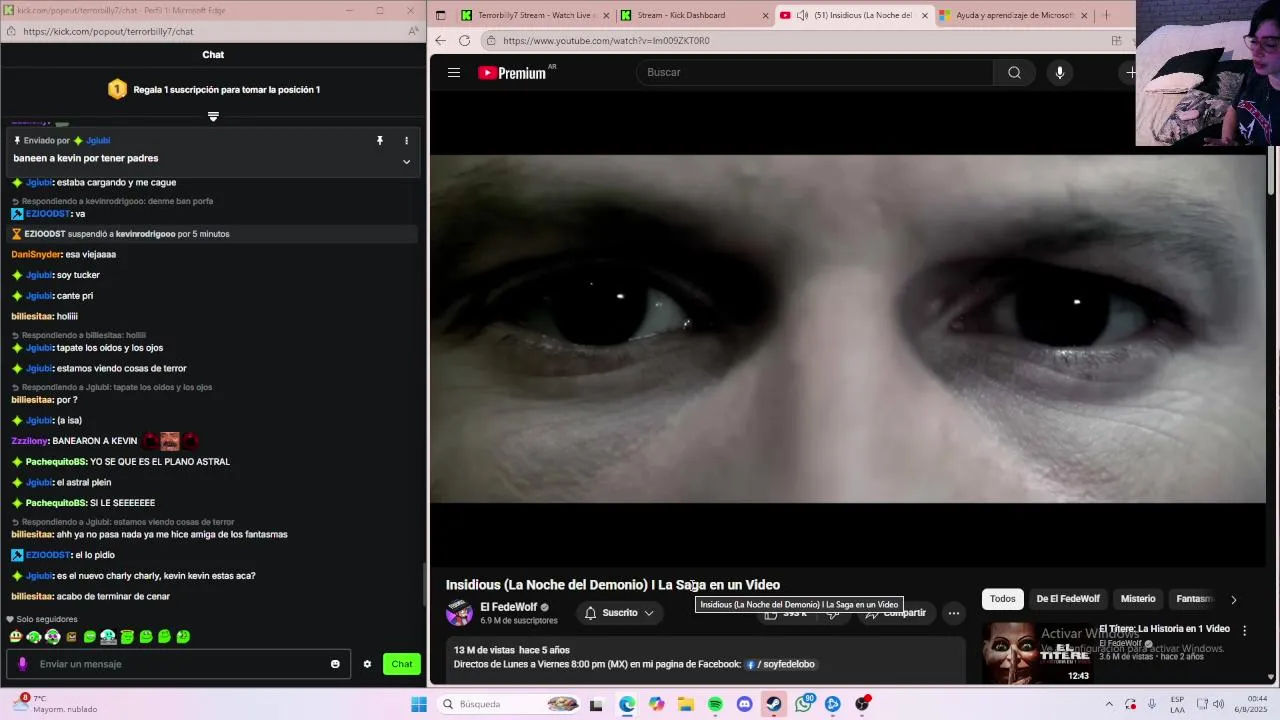The image size is (1280, 720).
Task: Switch to Terrorbilly7 Stream tab
Action: pos(533,15)
